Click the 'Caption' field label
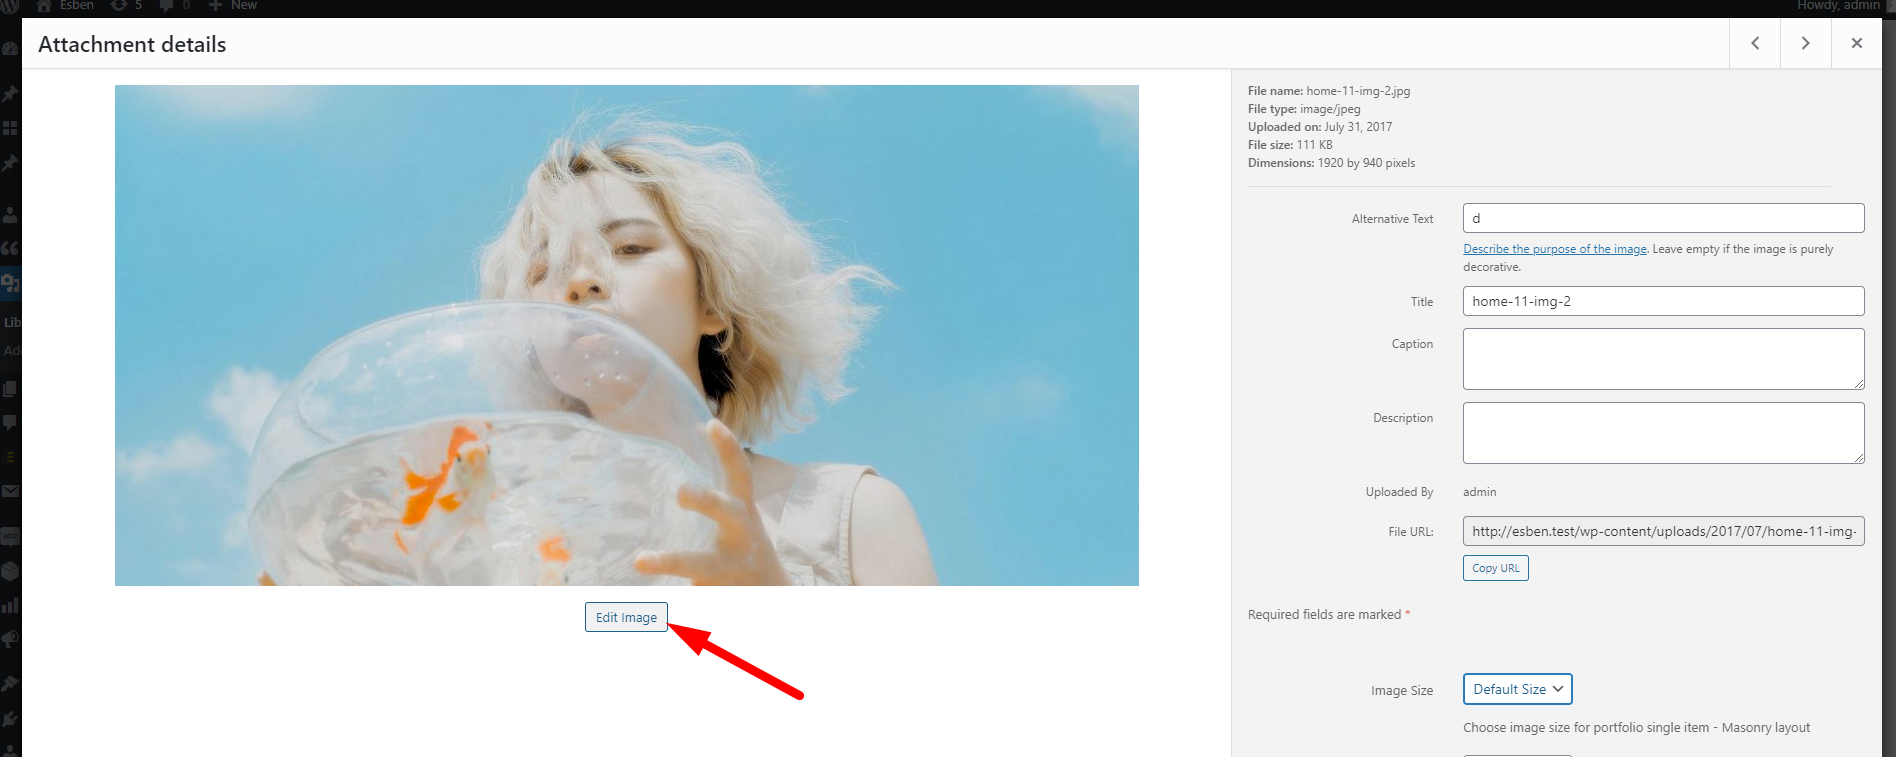Viewport: 1896px width, 757px height. click(x=1412, y=344)
